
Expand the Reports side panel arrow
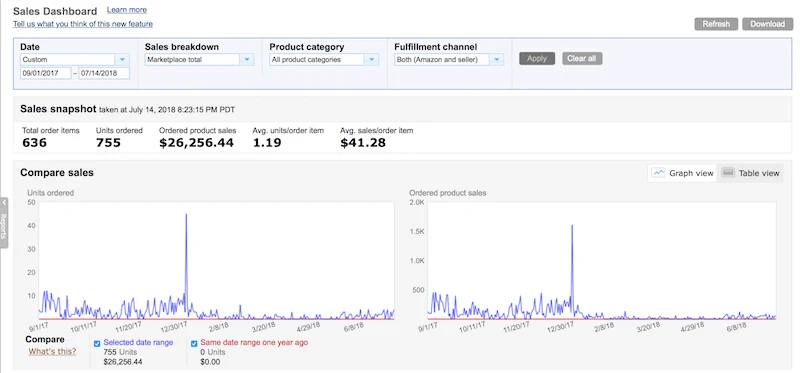pyautogui.click(x=4, y=203)
